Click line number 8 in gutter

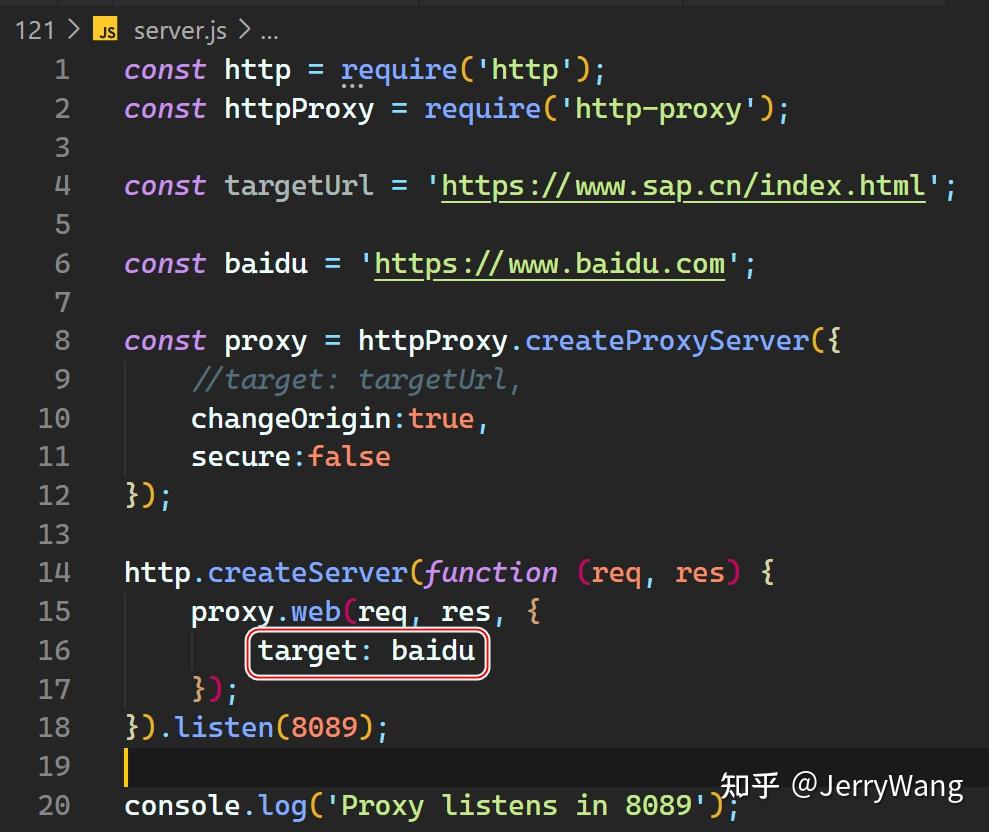62,341
